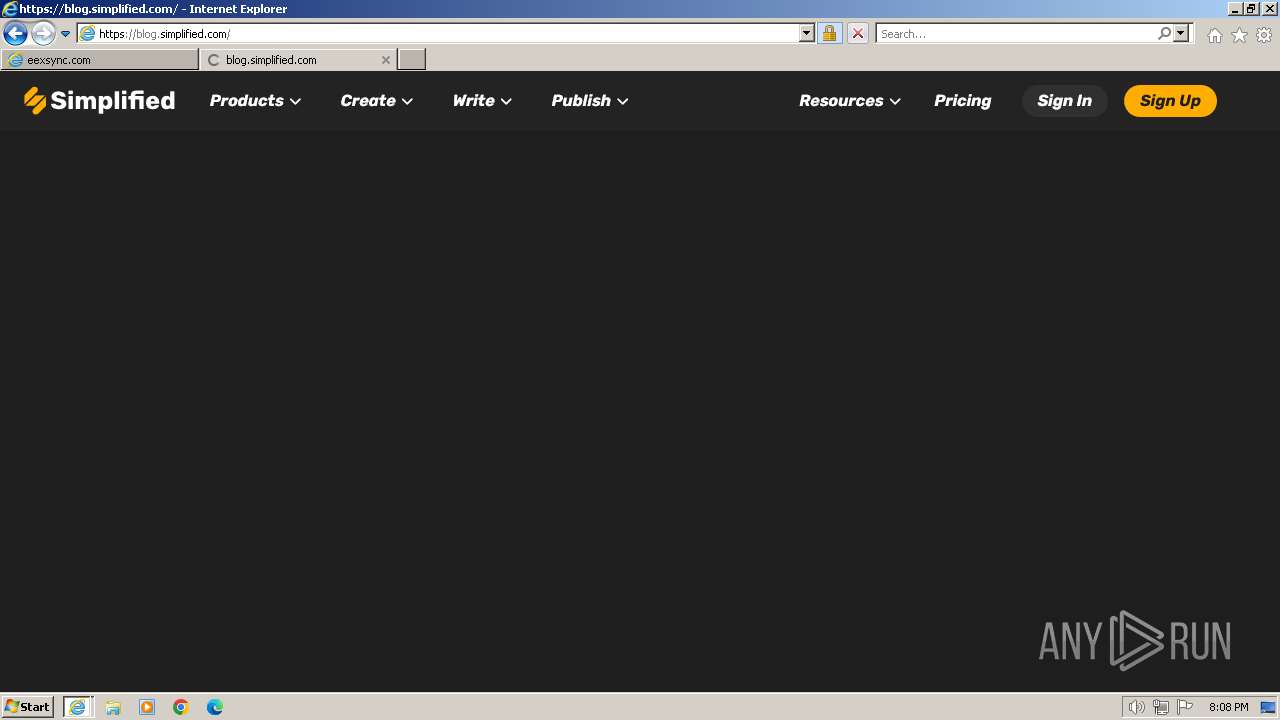The width and height of the screenshot is (1280, 720).
Task: Restore down the Internet Explorer window
Action: [1251, 8]
